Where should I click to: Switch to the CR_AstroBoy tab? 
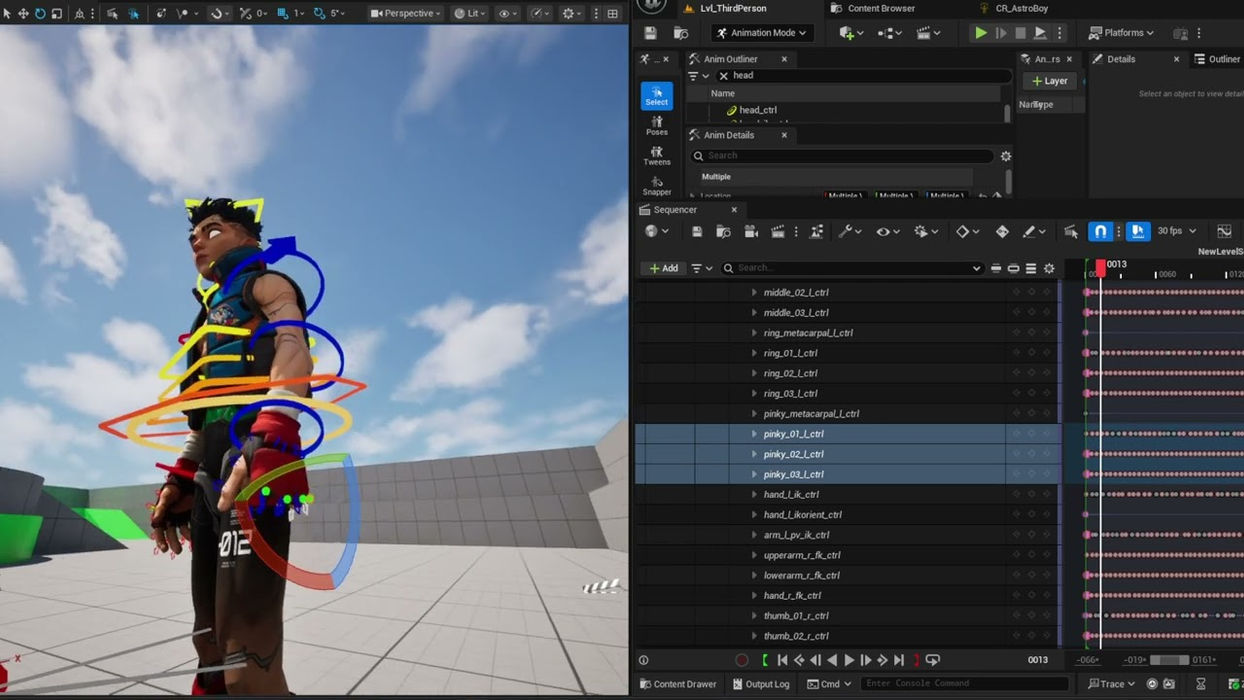pyautogui.click(x=1020, y=8)
